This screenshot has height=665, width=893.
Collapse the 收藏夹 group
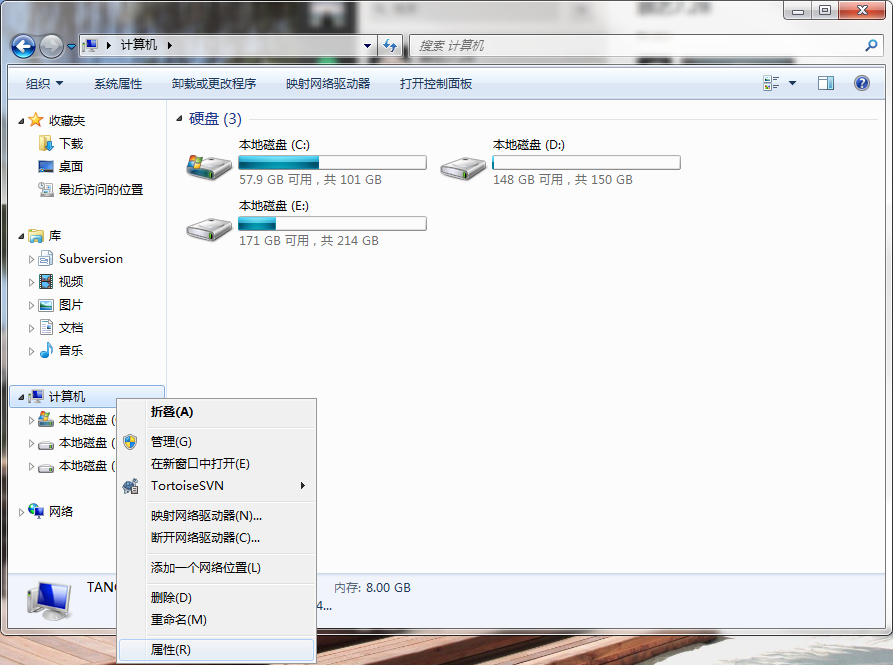click(x=21, y=121)
